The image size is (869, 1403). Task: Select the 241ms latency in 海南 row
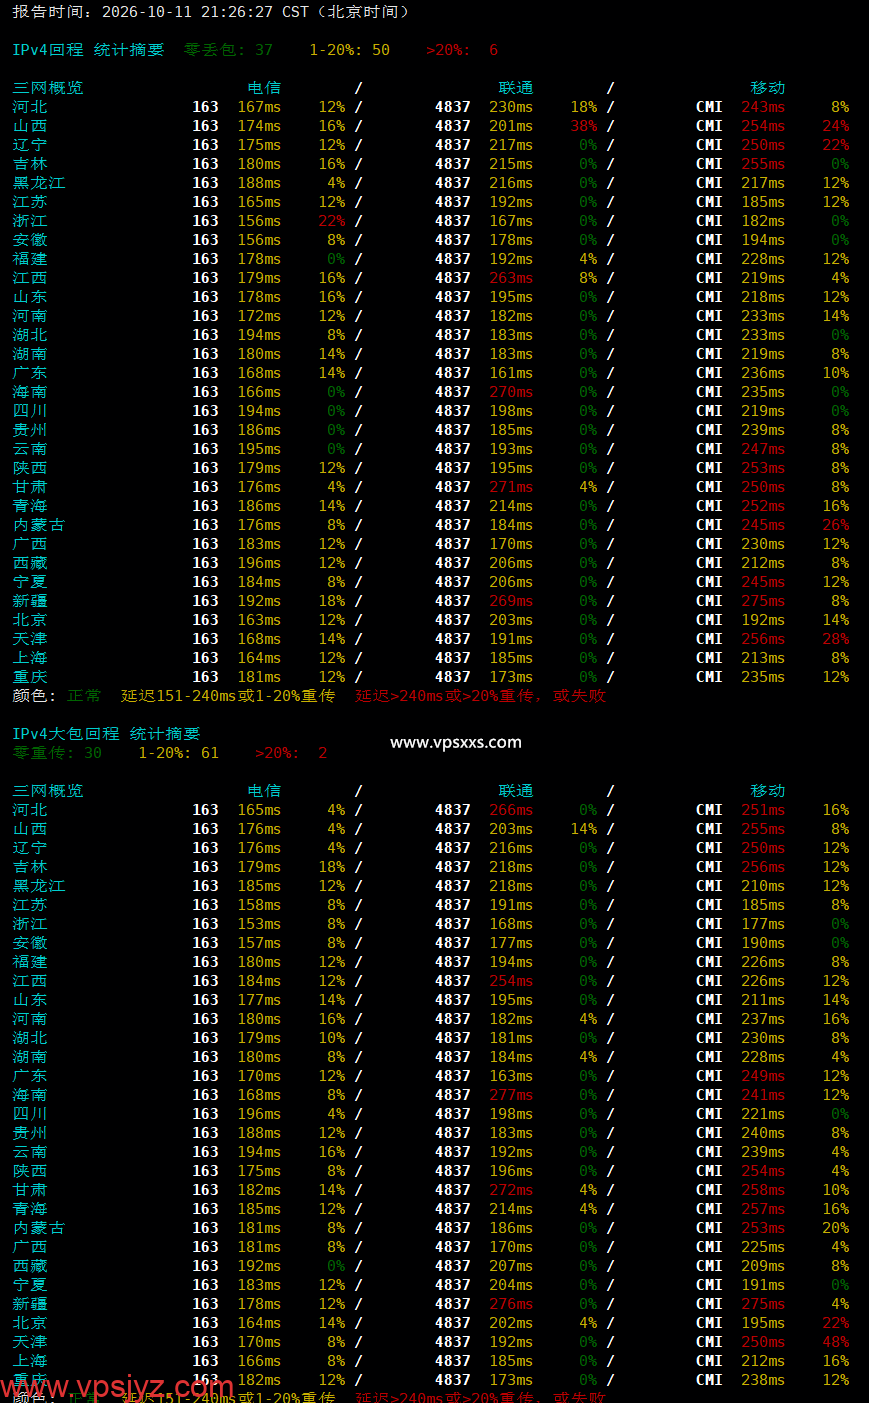[x=763, y=1095]
